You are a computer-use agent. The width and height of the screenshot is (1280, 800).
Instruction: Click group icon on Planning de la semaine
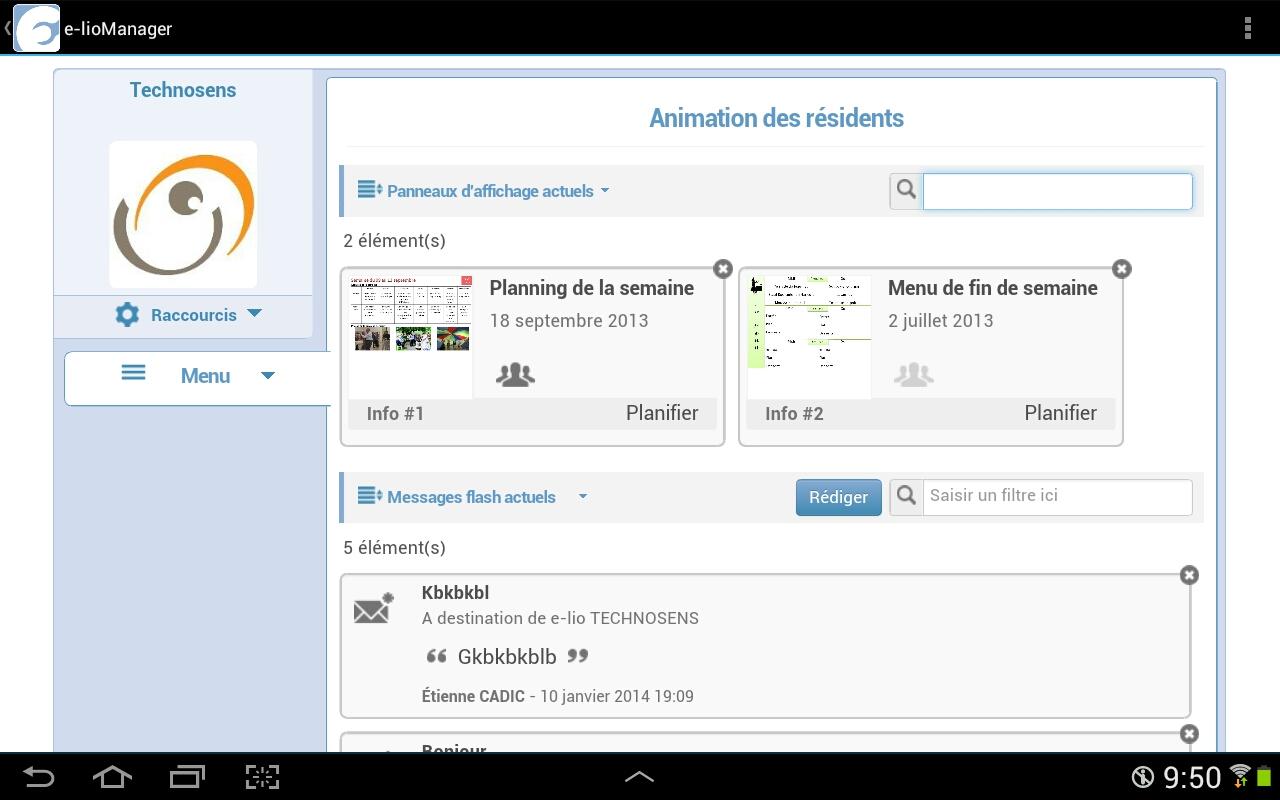click(x=515, y=374)
